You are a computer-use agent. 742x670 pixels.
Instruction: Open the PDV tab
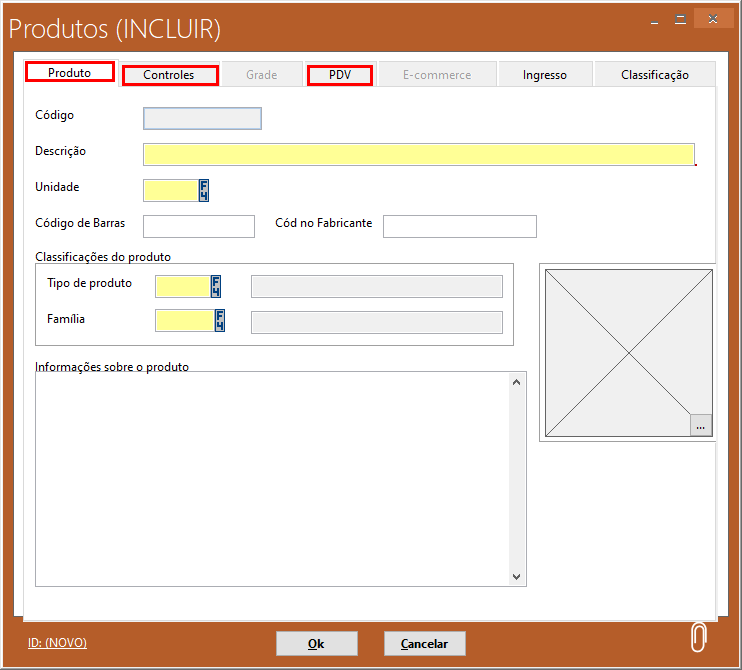pyautogui.click(x=340, y=75)
